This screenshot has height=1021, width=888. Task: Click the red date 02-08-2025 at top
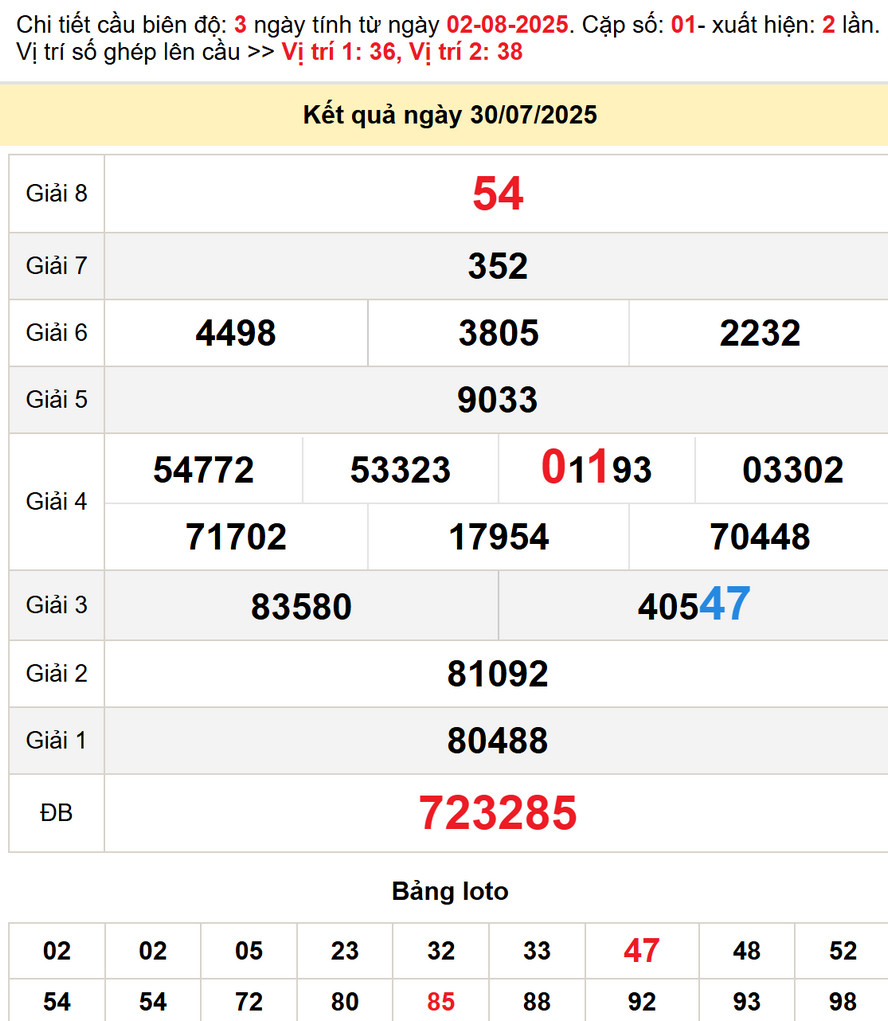tap(507, 24)
